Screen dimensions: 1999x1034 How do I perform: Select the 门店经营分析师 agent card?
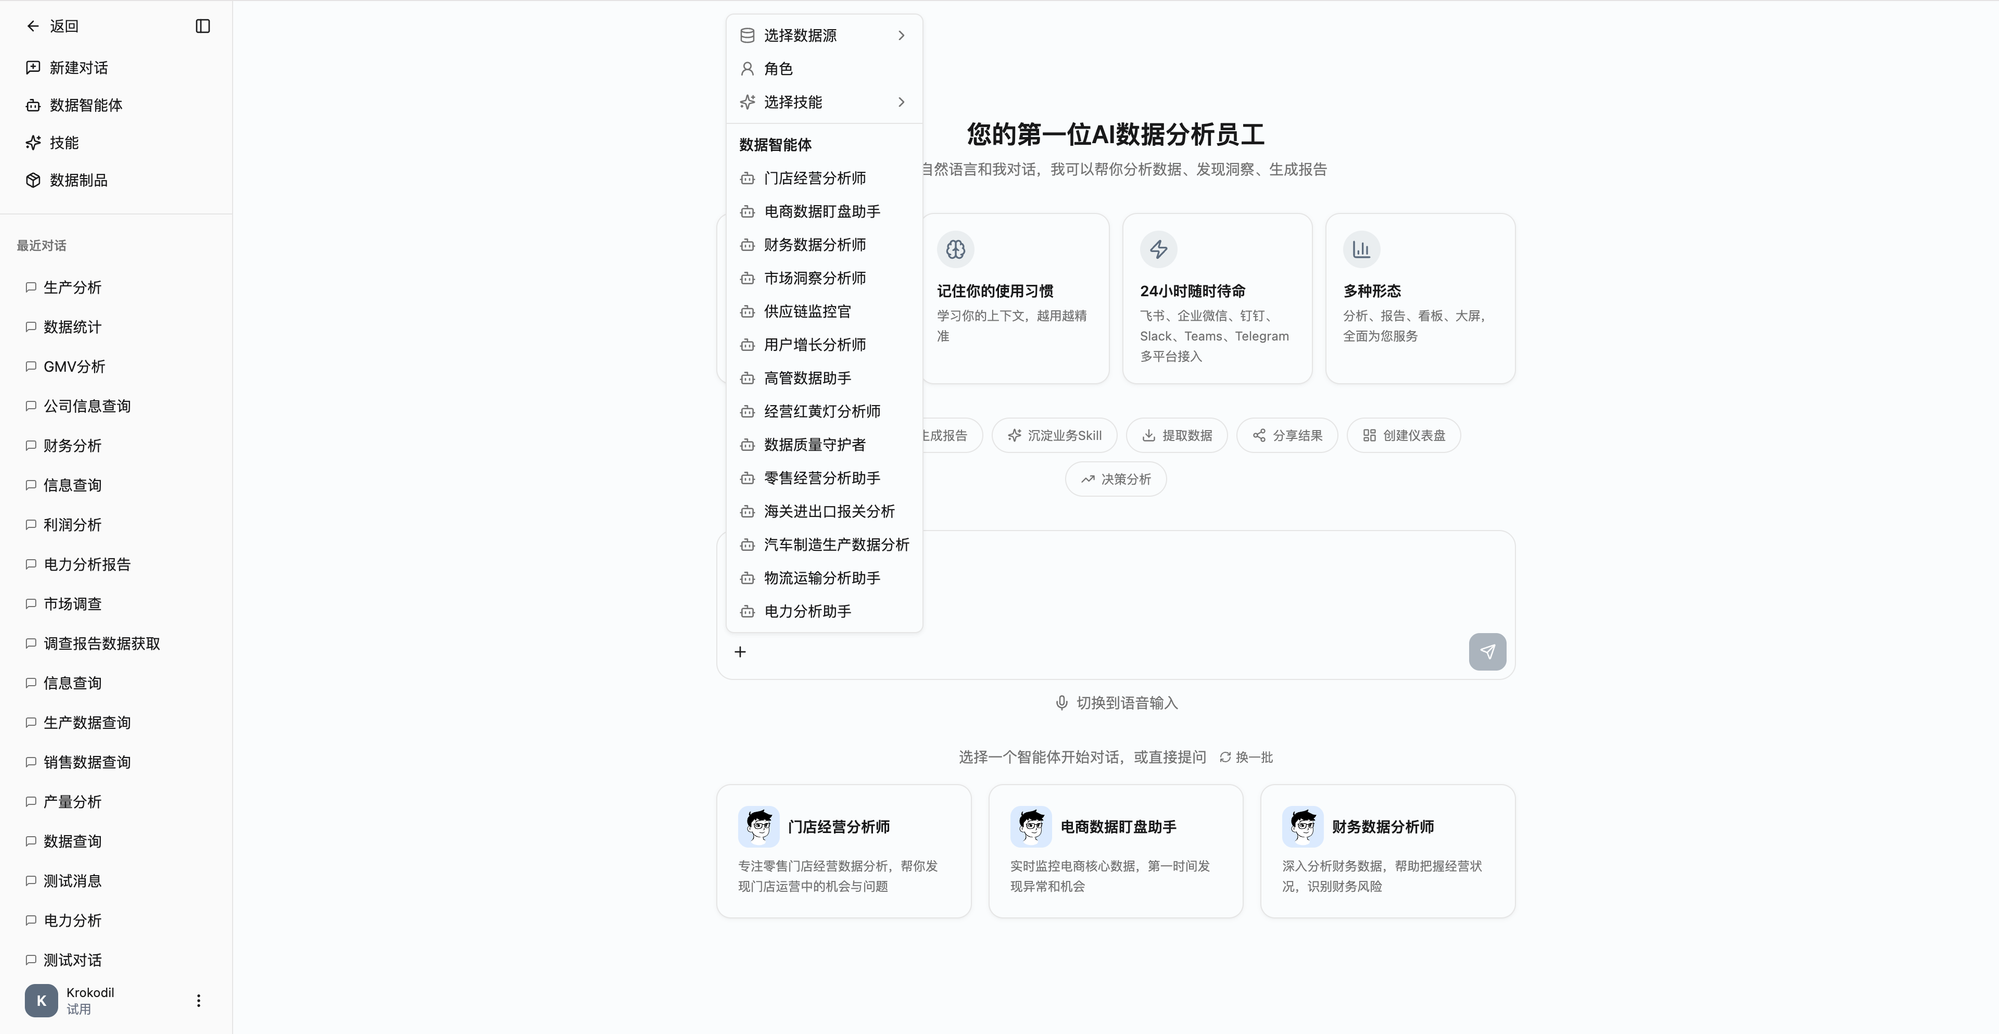pyautogui.click(x=843, y=851)
